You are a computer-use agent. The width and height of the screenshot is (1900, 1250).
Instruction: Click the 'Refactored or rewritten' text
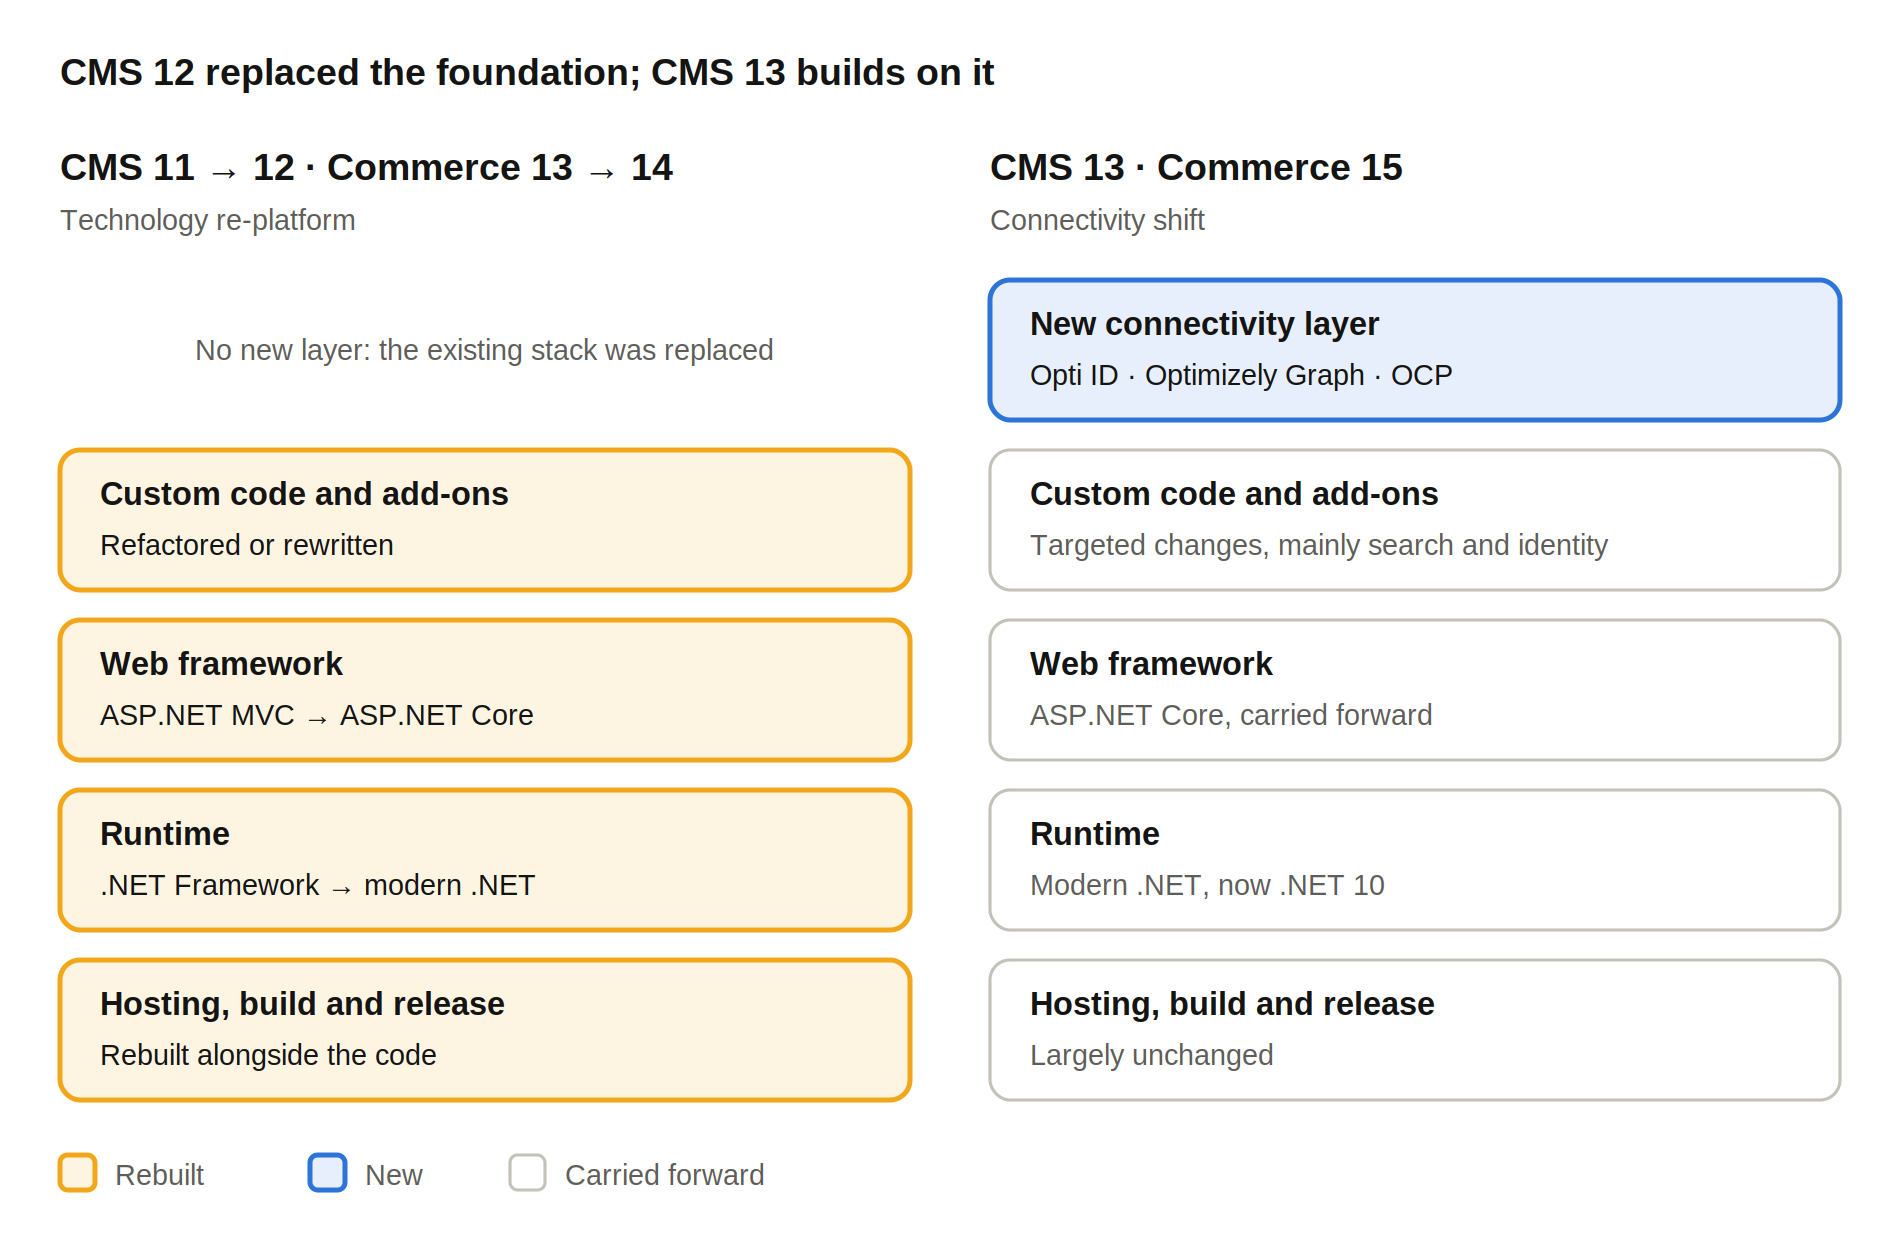click(x=247, y=545)
